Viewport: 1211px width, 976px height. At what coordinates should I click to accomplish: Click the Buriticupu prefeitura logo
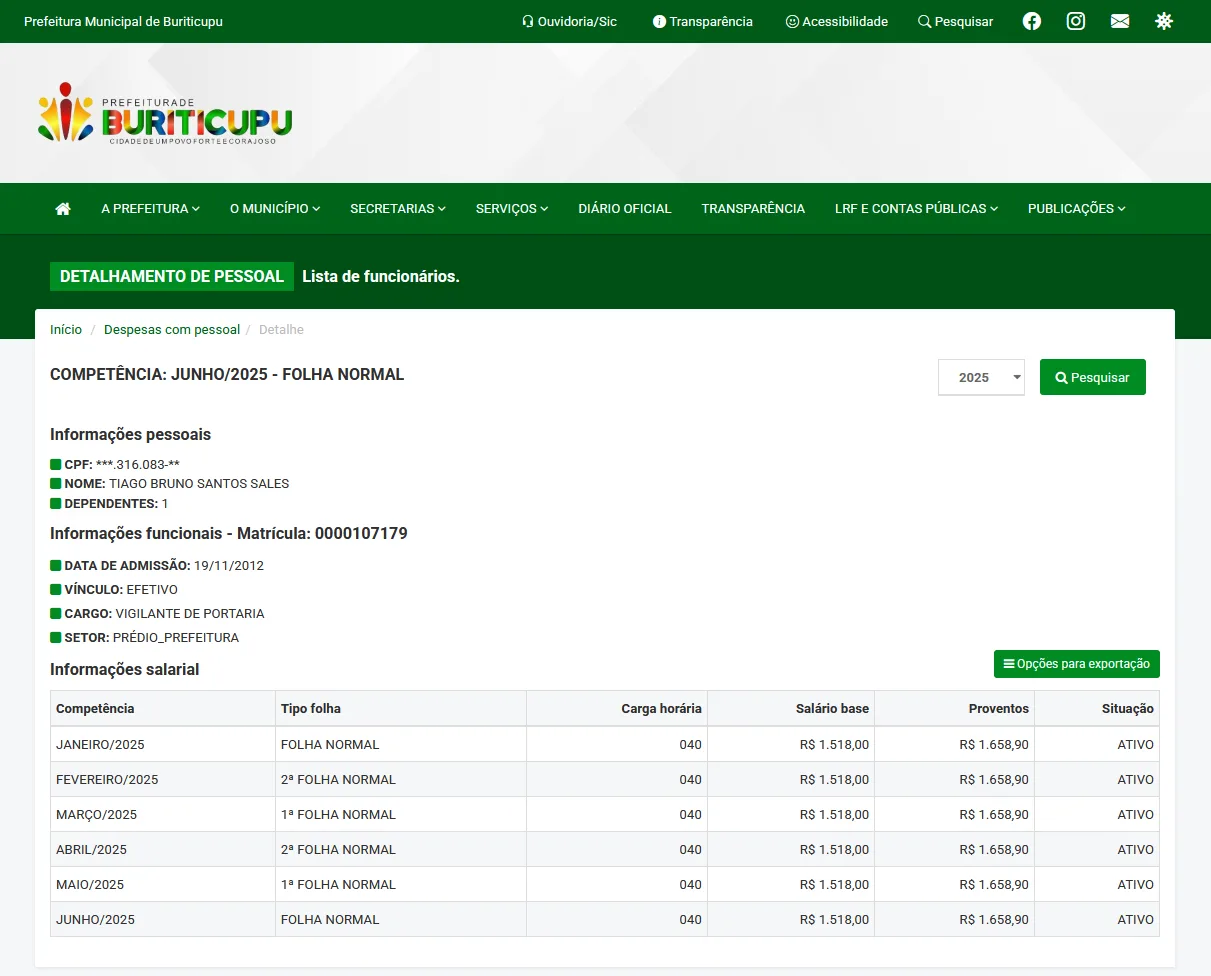(x=165, y=113)
